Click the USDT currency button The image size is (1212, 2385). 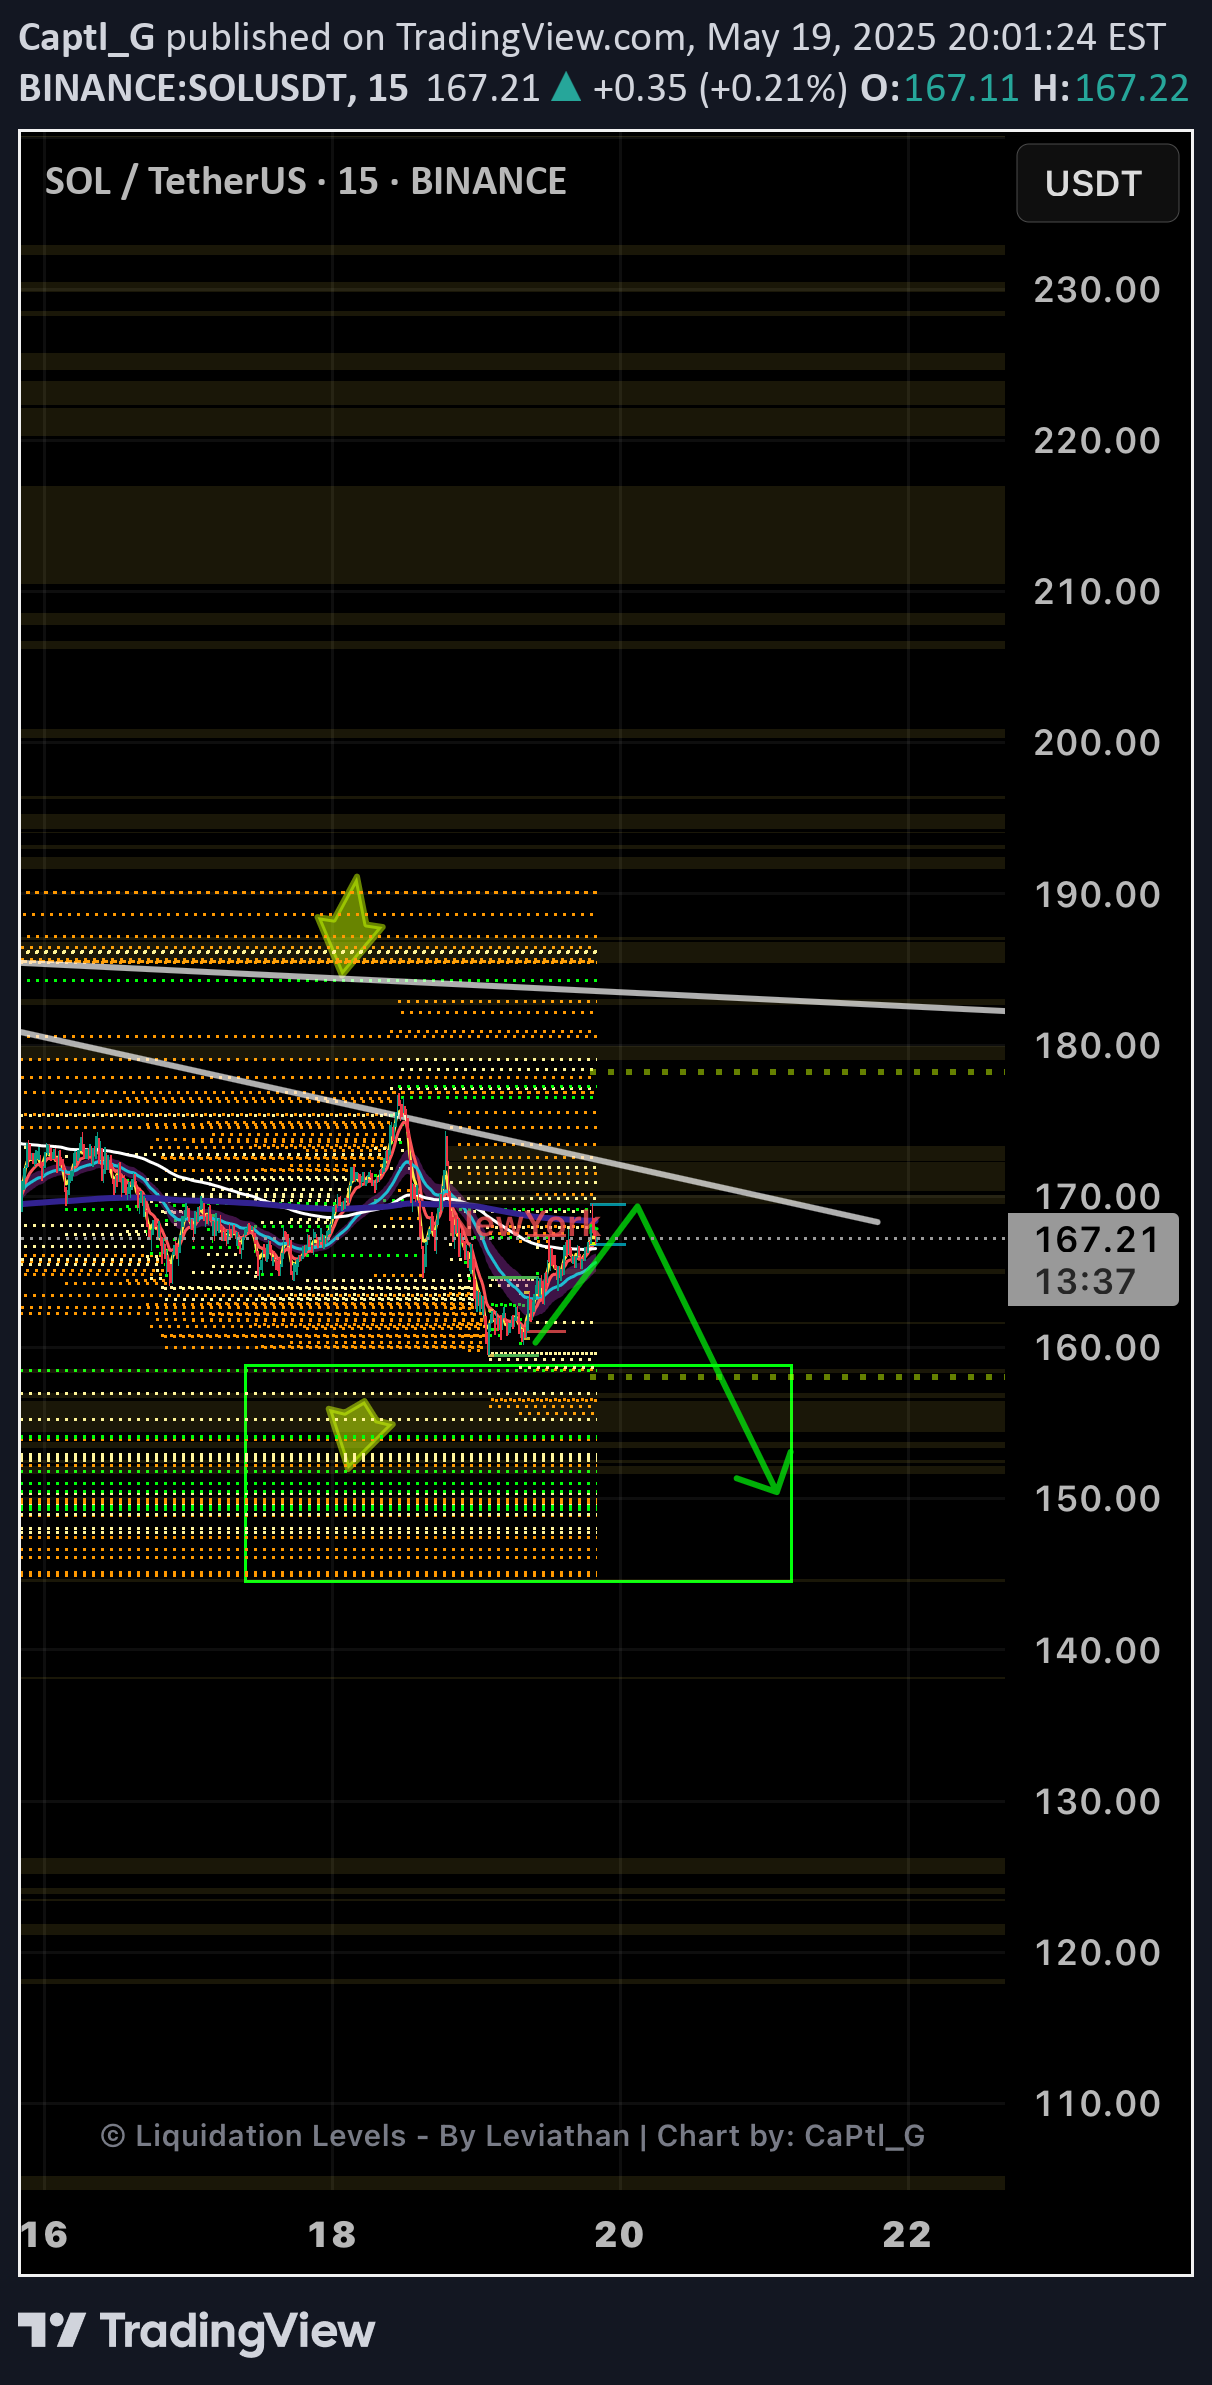tap(1097, 183)
